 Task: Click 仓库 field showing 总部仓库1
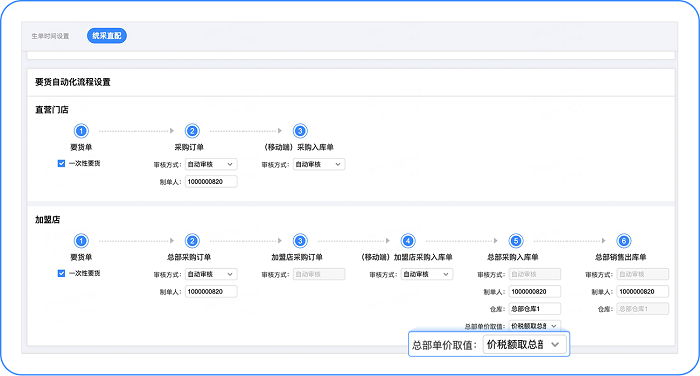tap(535, 309)
